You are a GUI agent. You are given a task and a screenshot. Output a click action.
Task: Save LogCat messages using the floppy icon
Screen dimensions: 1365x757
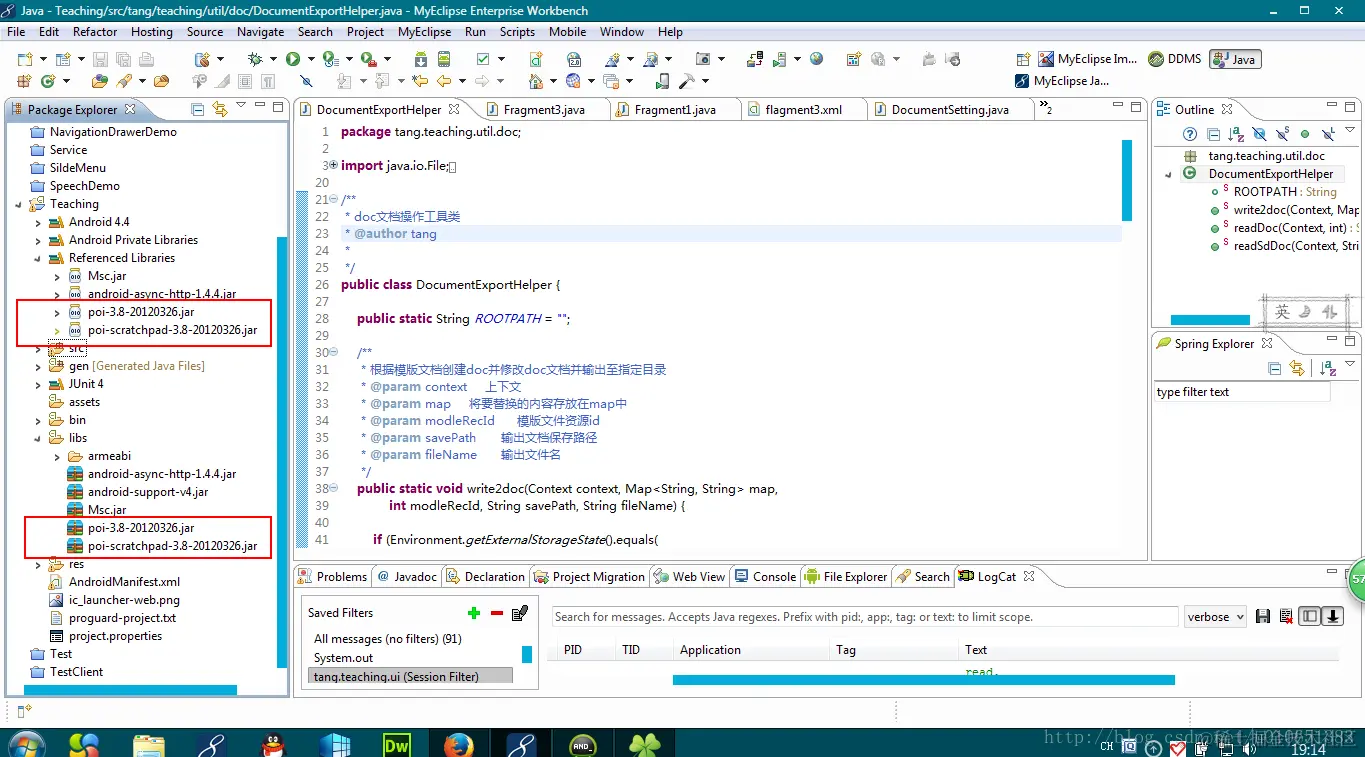tap(1263, 617)
